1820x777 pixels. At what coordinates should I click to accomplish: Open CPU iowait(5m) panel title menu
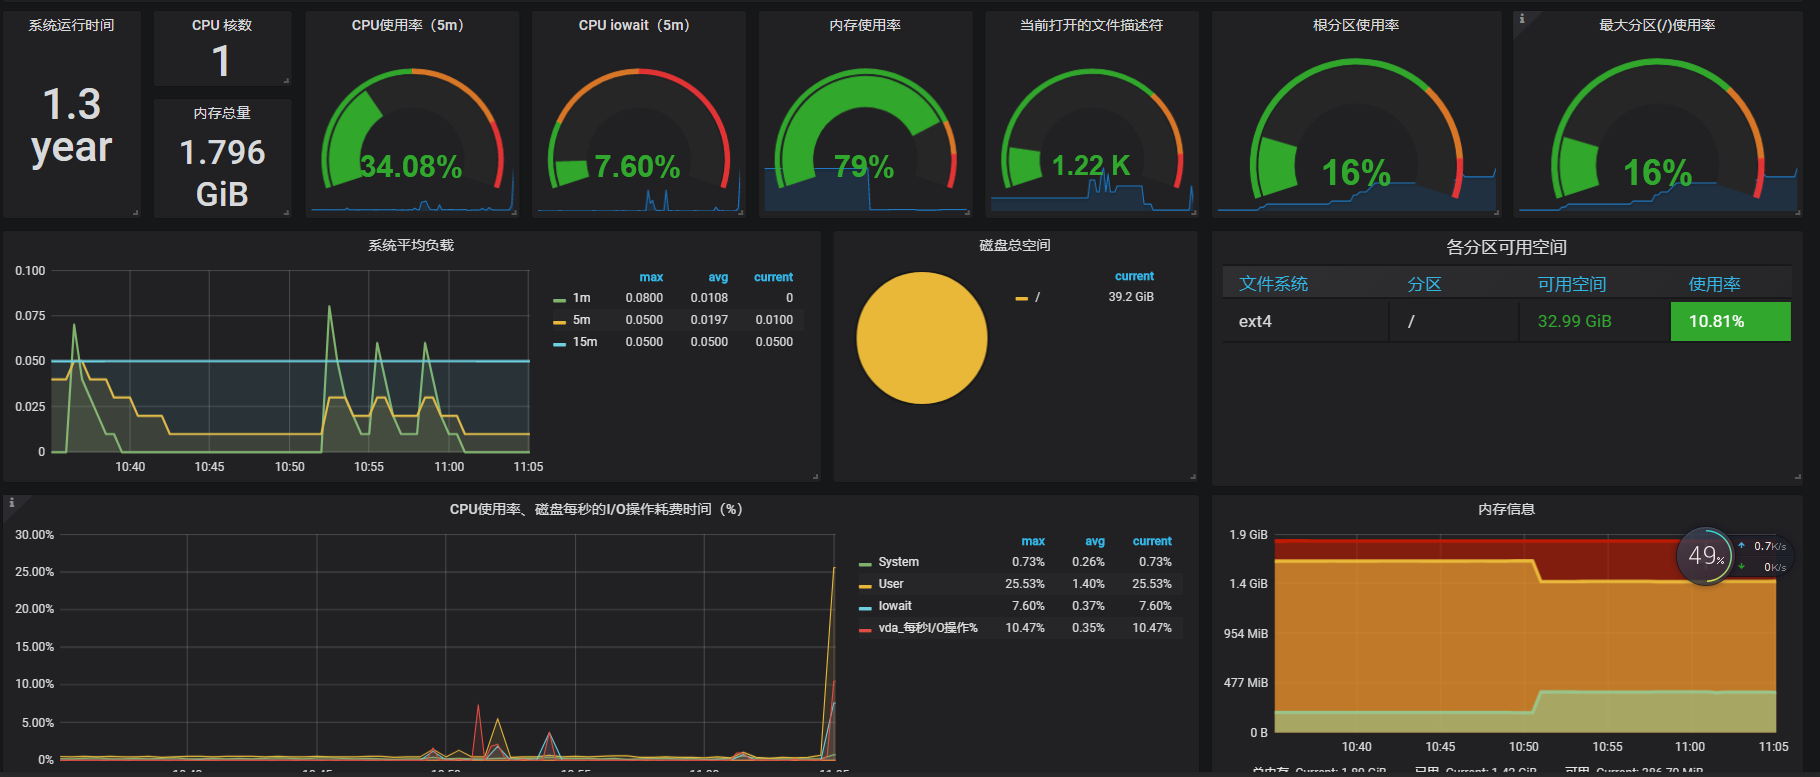click(638, 25)
